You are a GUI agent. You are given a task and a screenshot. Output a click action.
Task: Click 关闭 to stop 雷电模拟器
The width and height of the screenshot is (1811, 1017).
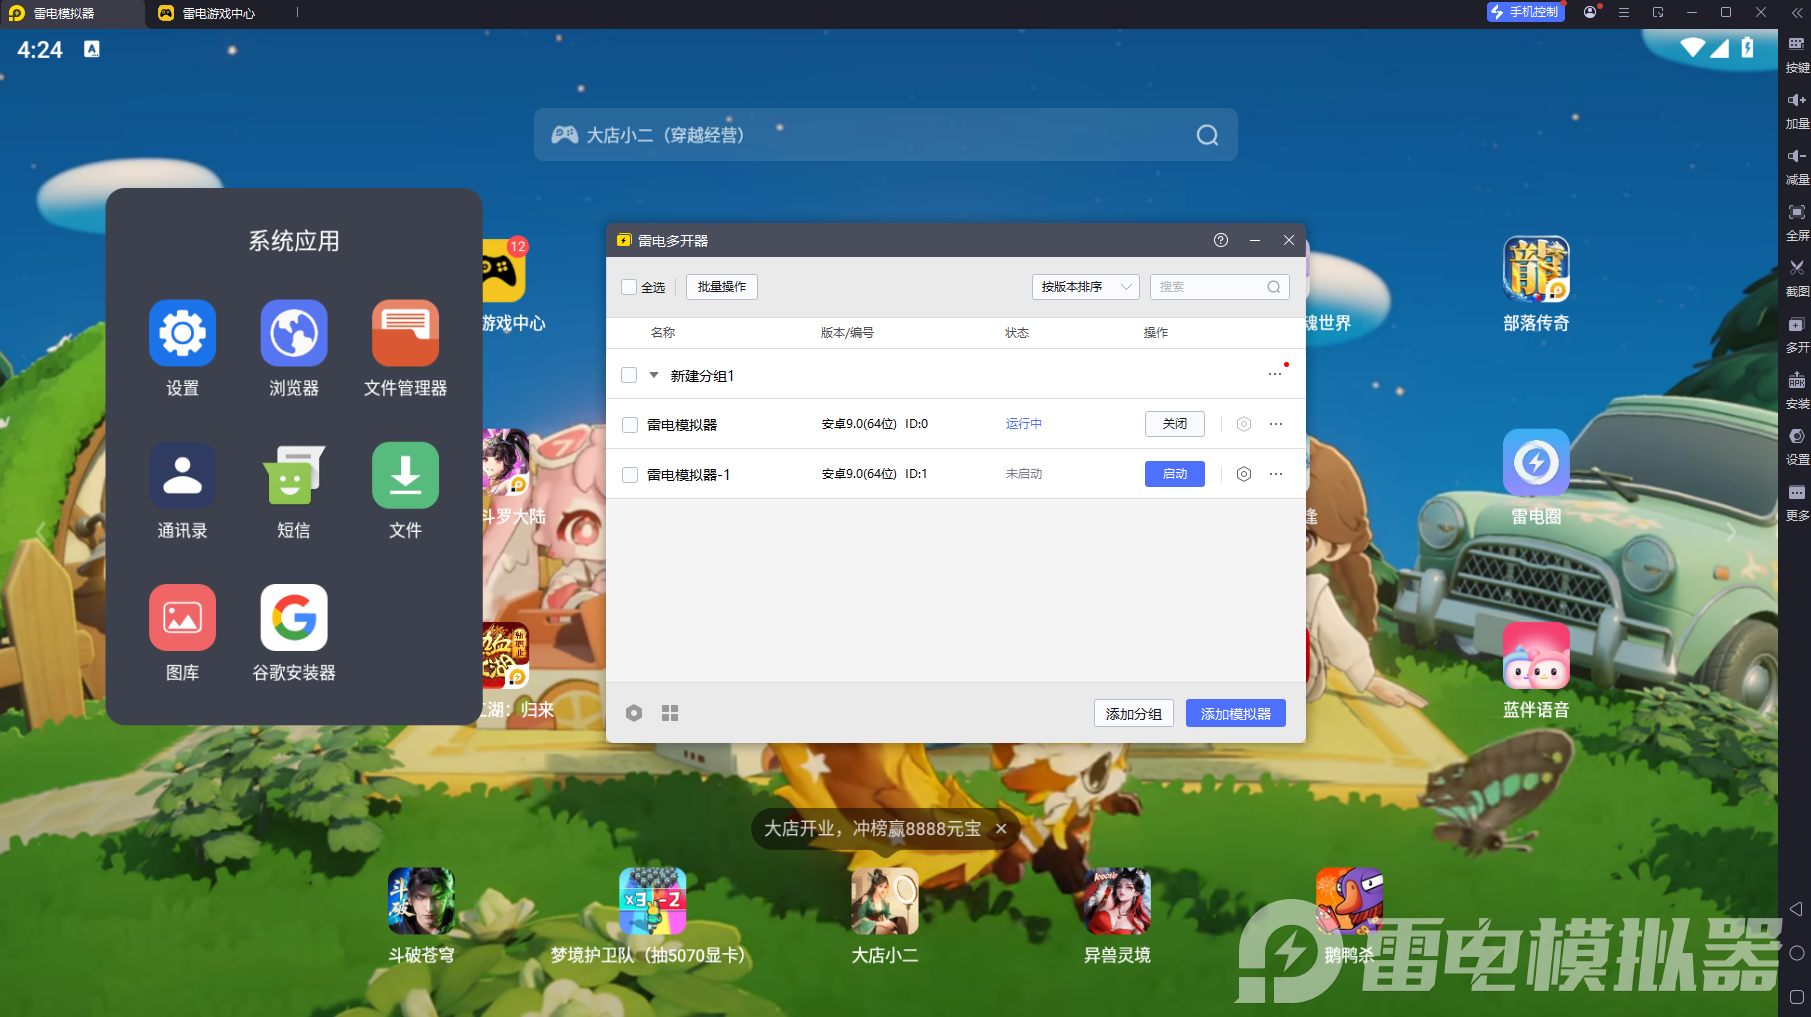pyautogui.click(x=1175, y=424)
